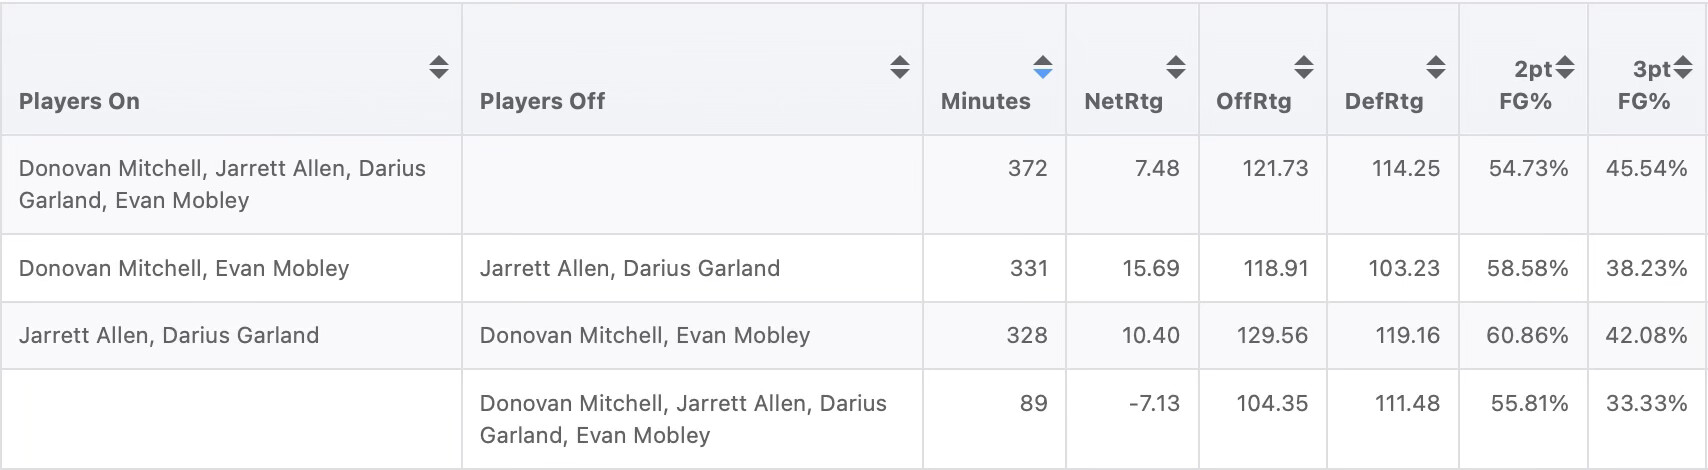Select the Minutes column header label

985,101
